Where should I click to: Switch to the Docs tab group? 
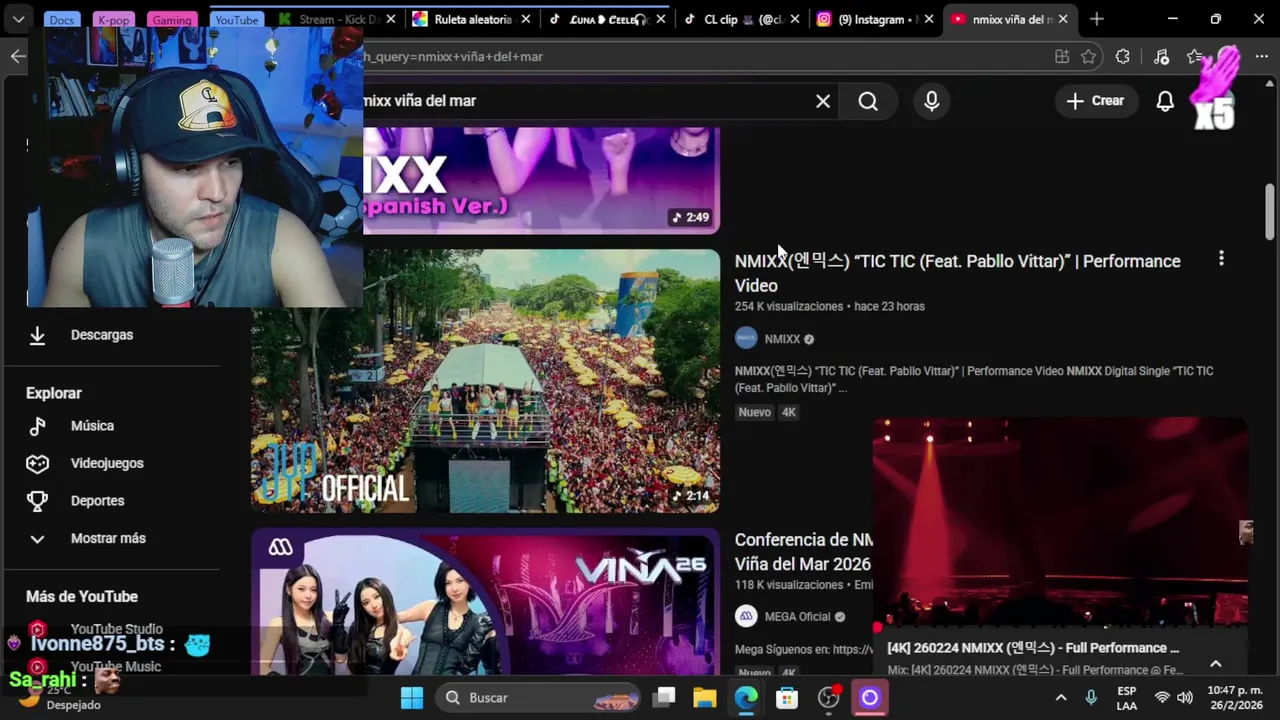coord(62,20)
